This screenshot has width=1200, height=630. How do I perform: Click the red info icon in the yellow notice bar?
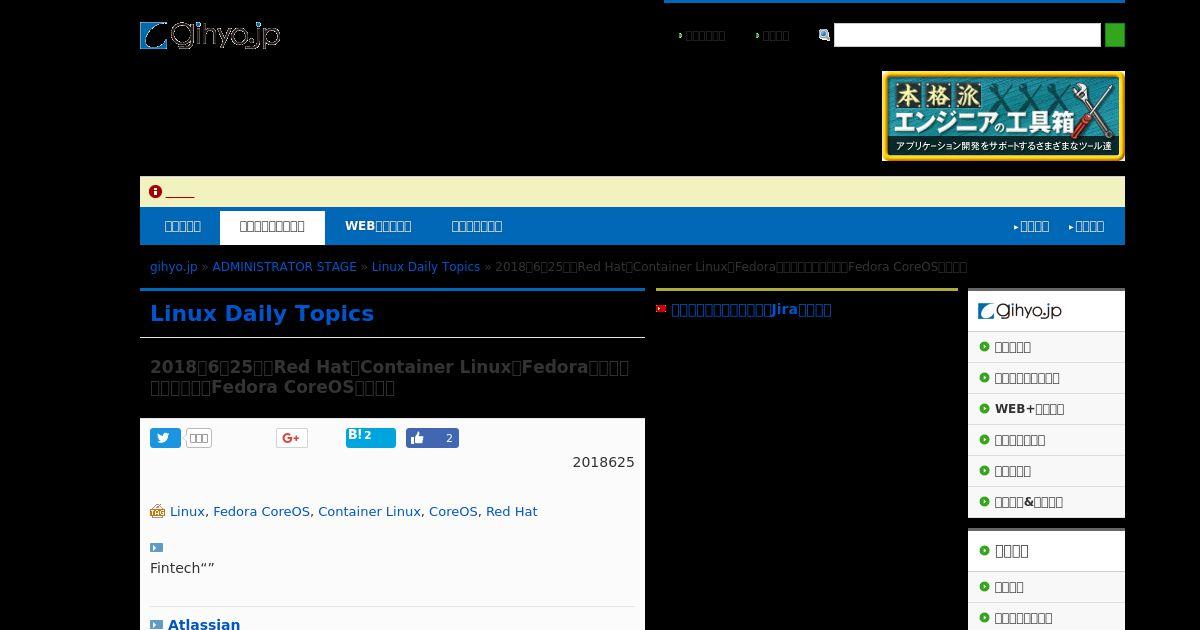(x=155, y=192)
